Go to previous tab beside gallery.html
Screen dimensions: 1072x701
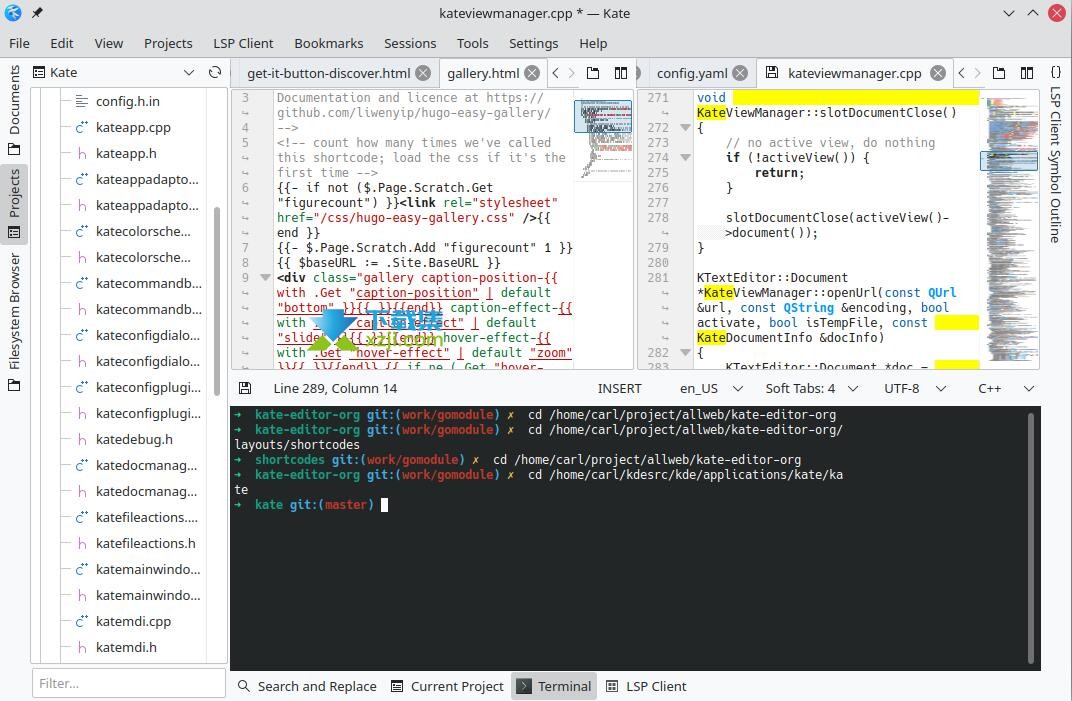(x=556, y=73)
